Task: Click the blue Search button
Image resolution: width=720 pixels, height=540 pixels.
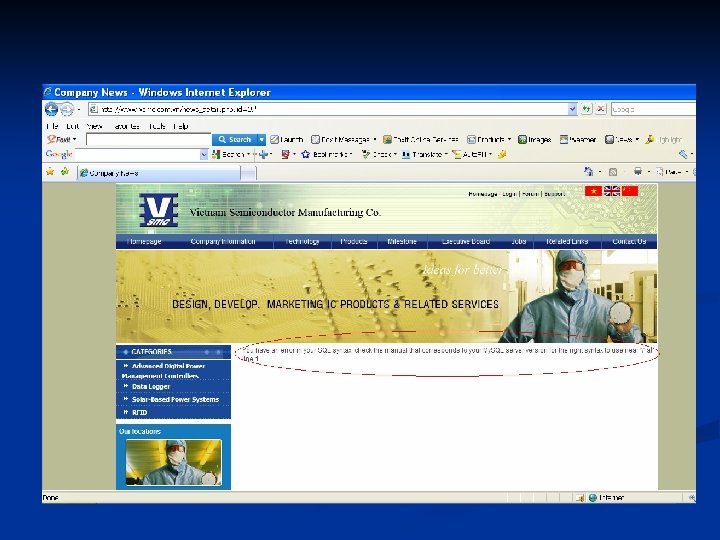Action: [235, 140]
